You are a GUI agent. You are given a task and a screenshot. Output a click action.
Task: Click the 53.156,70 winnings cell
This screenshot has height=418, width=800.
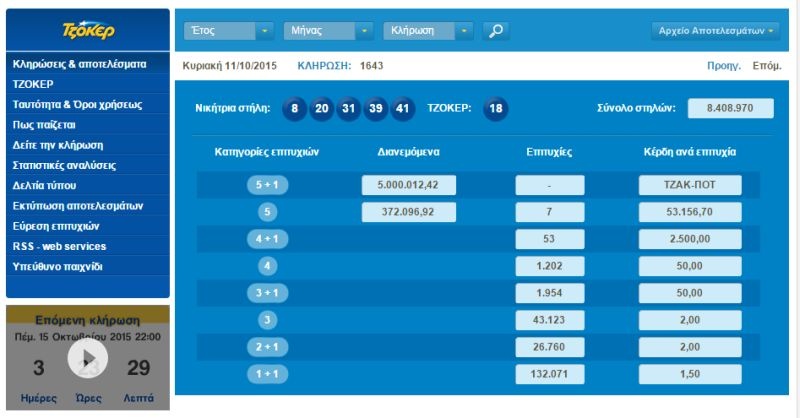(x=690, y=212)
